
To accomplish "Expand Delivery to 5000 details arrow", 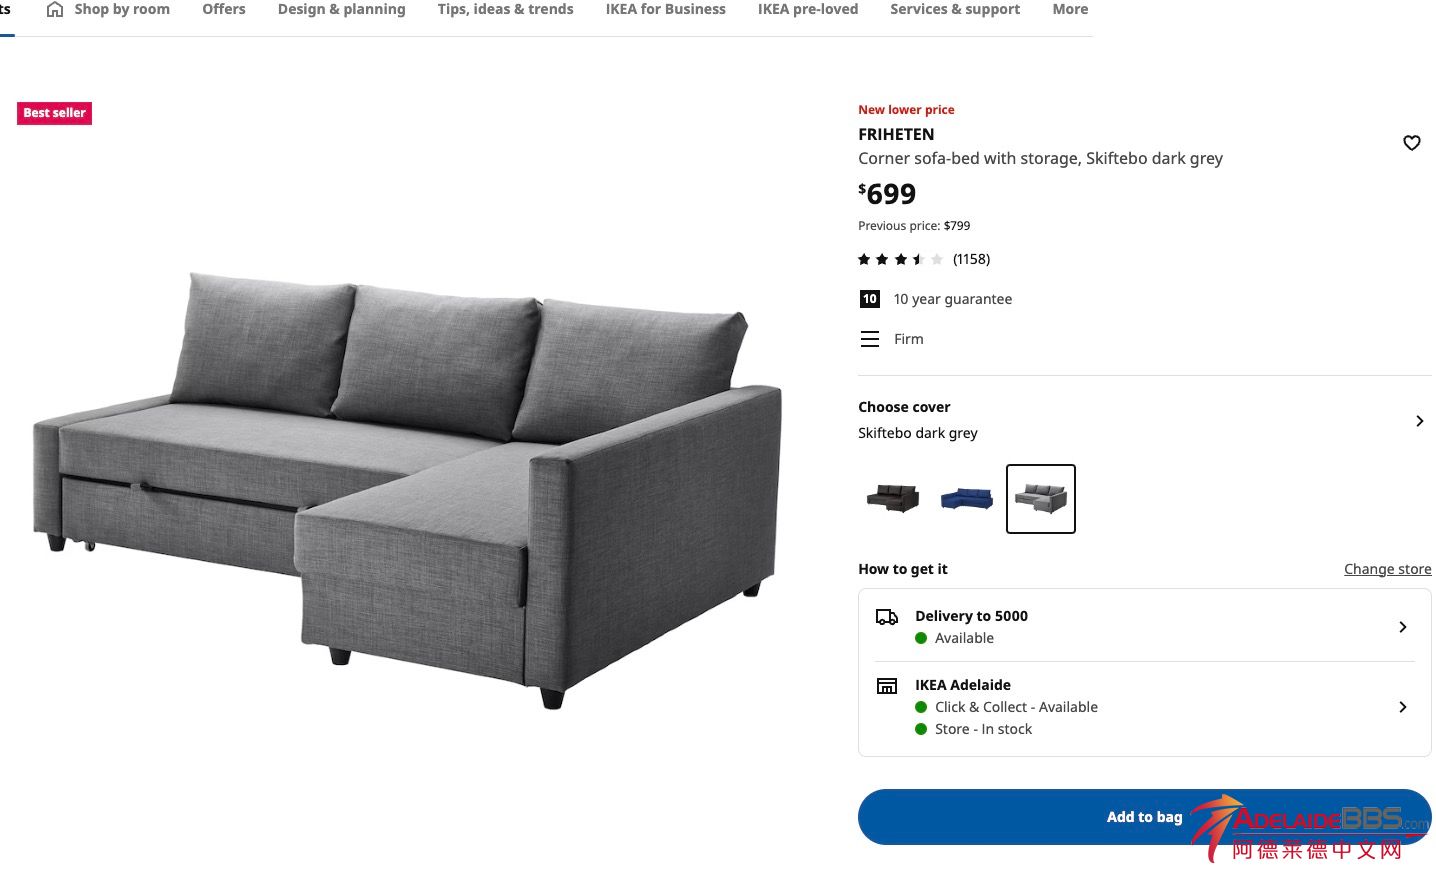I will tap(1403, 627).
